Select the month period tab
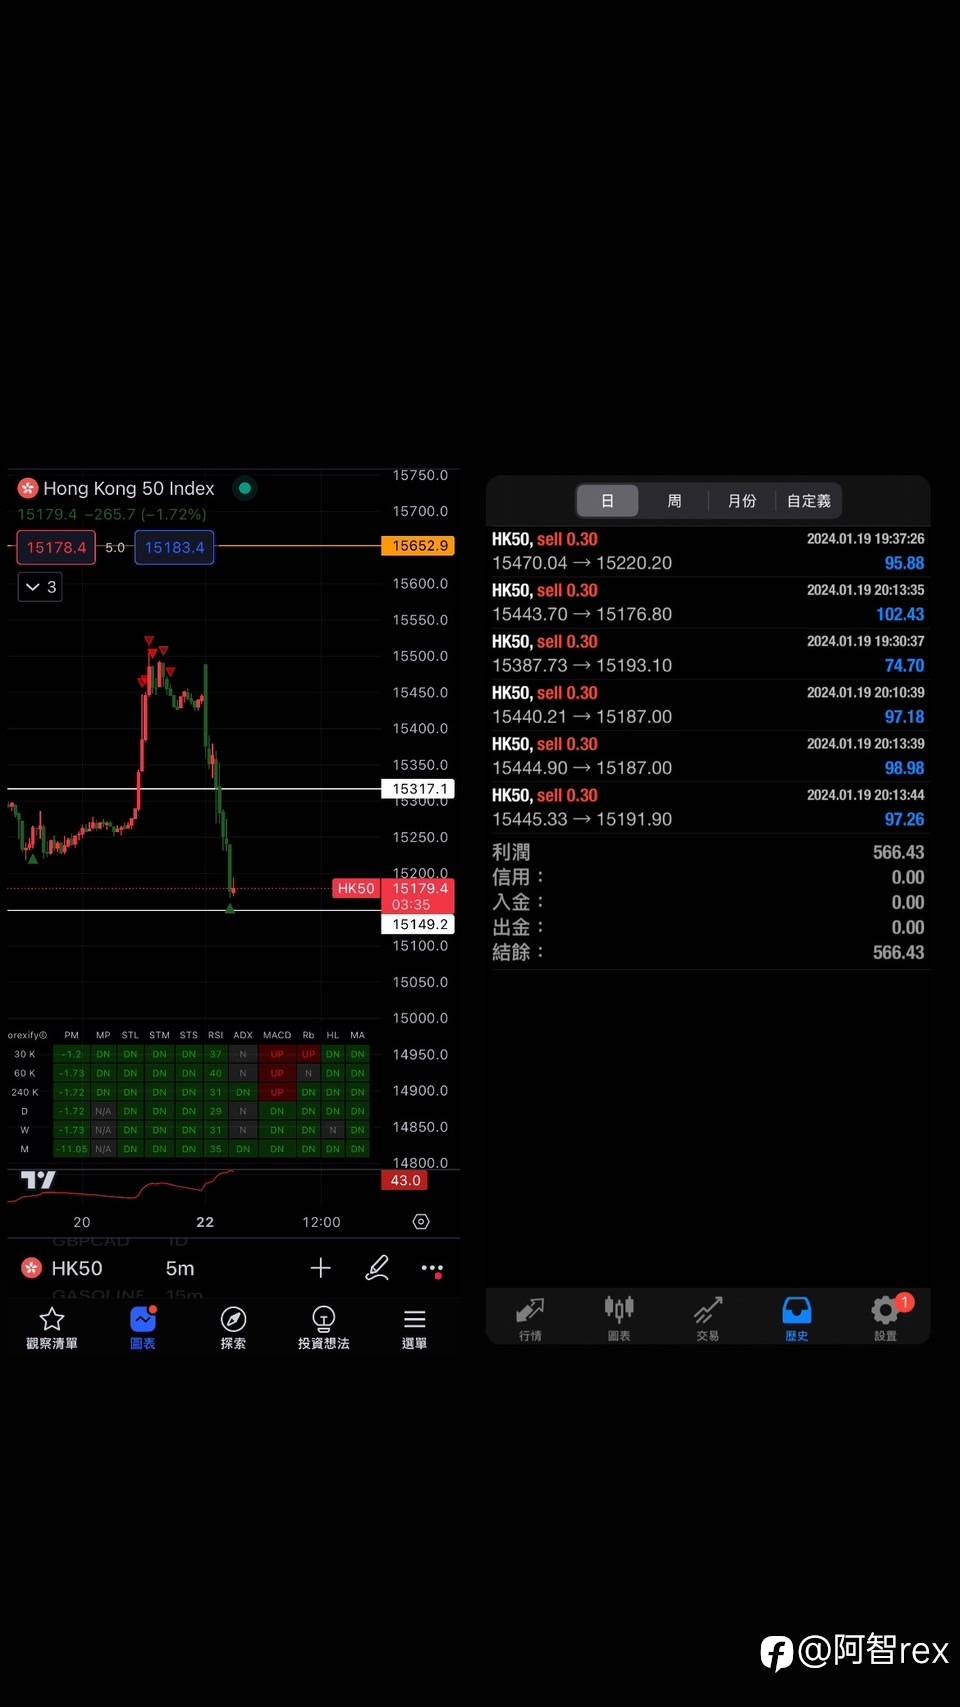The height and width of the screenshot is (1707, 960). pos(742,501)
